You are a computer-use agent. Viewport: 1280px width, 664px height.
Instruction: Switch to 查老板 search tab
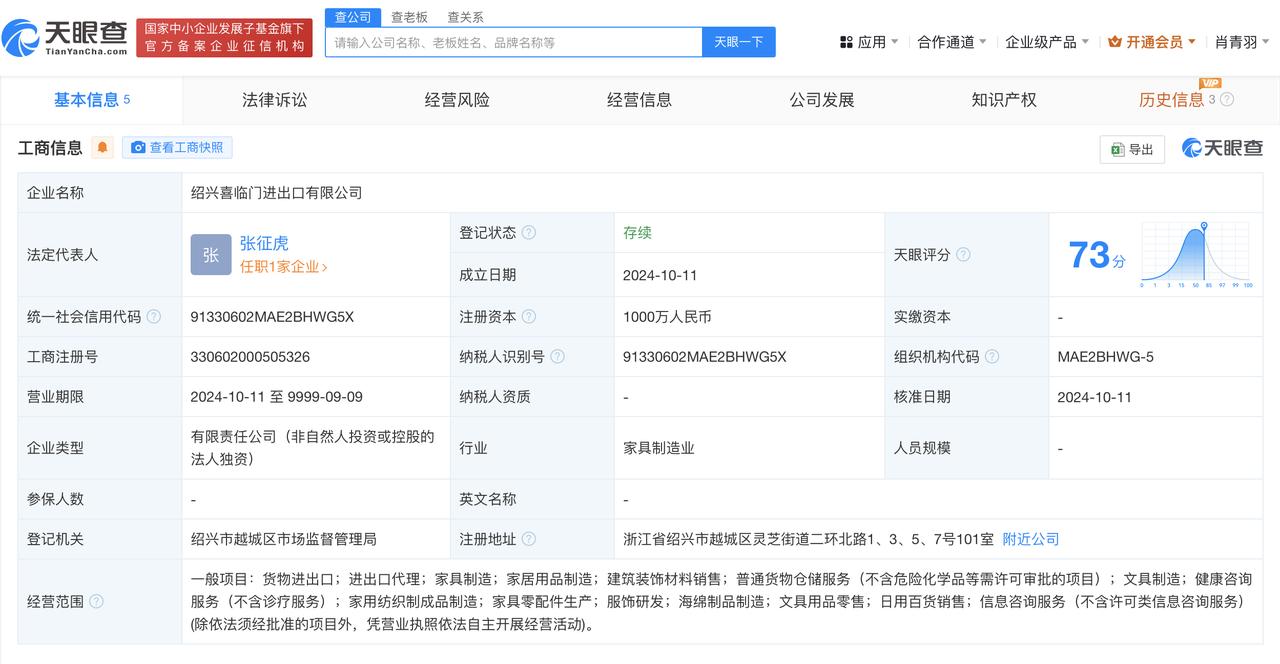tap(409, 17)
